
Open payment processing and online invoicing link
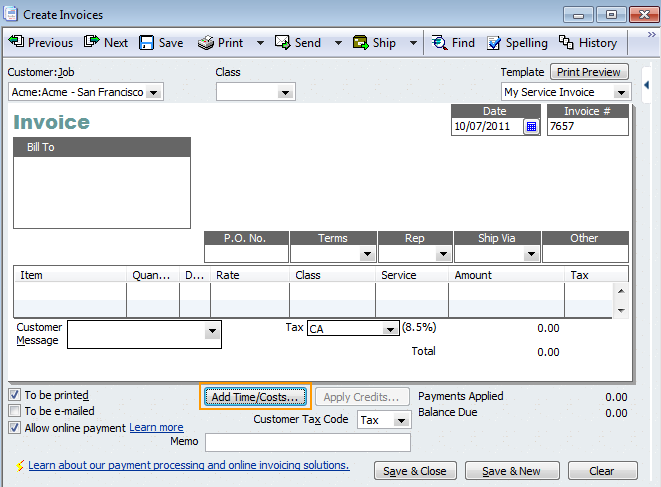(189, 465)
